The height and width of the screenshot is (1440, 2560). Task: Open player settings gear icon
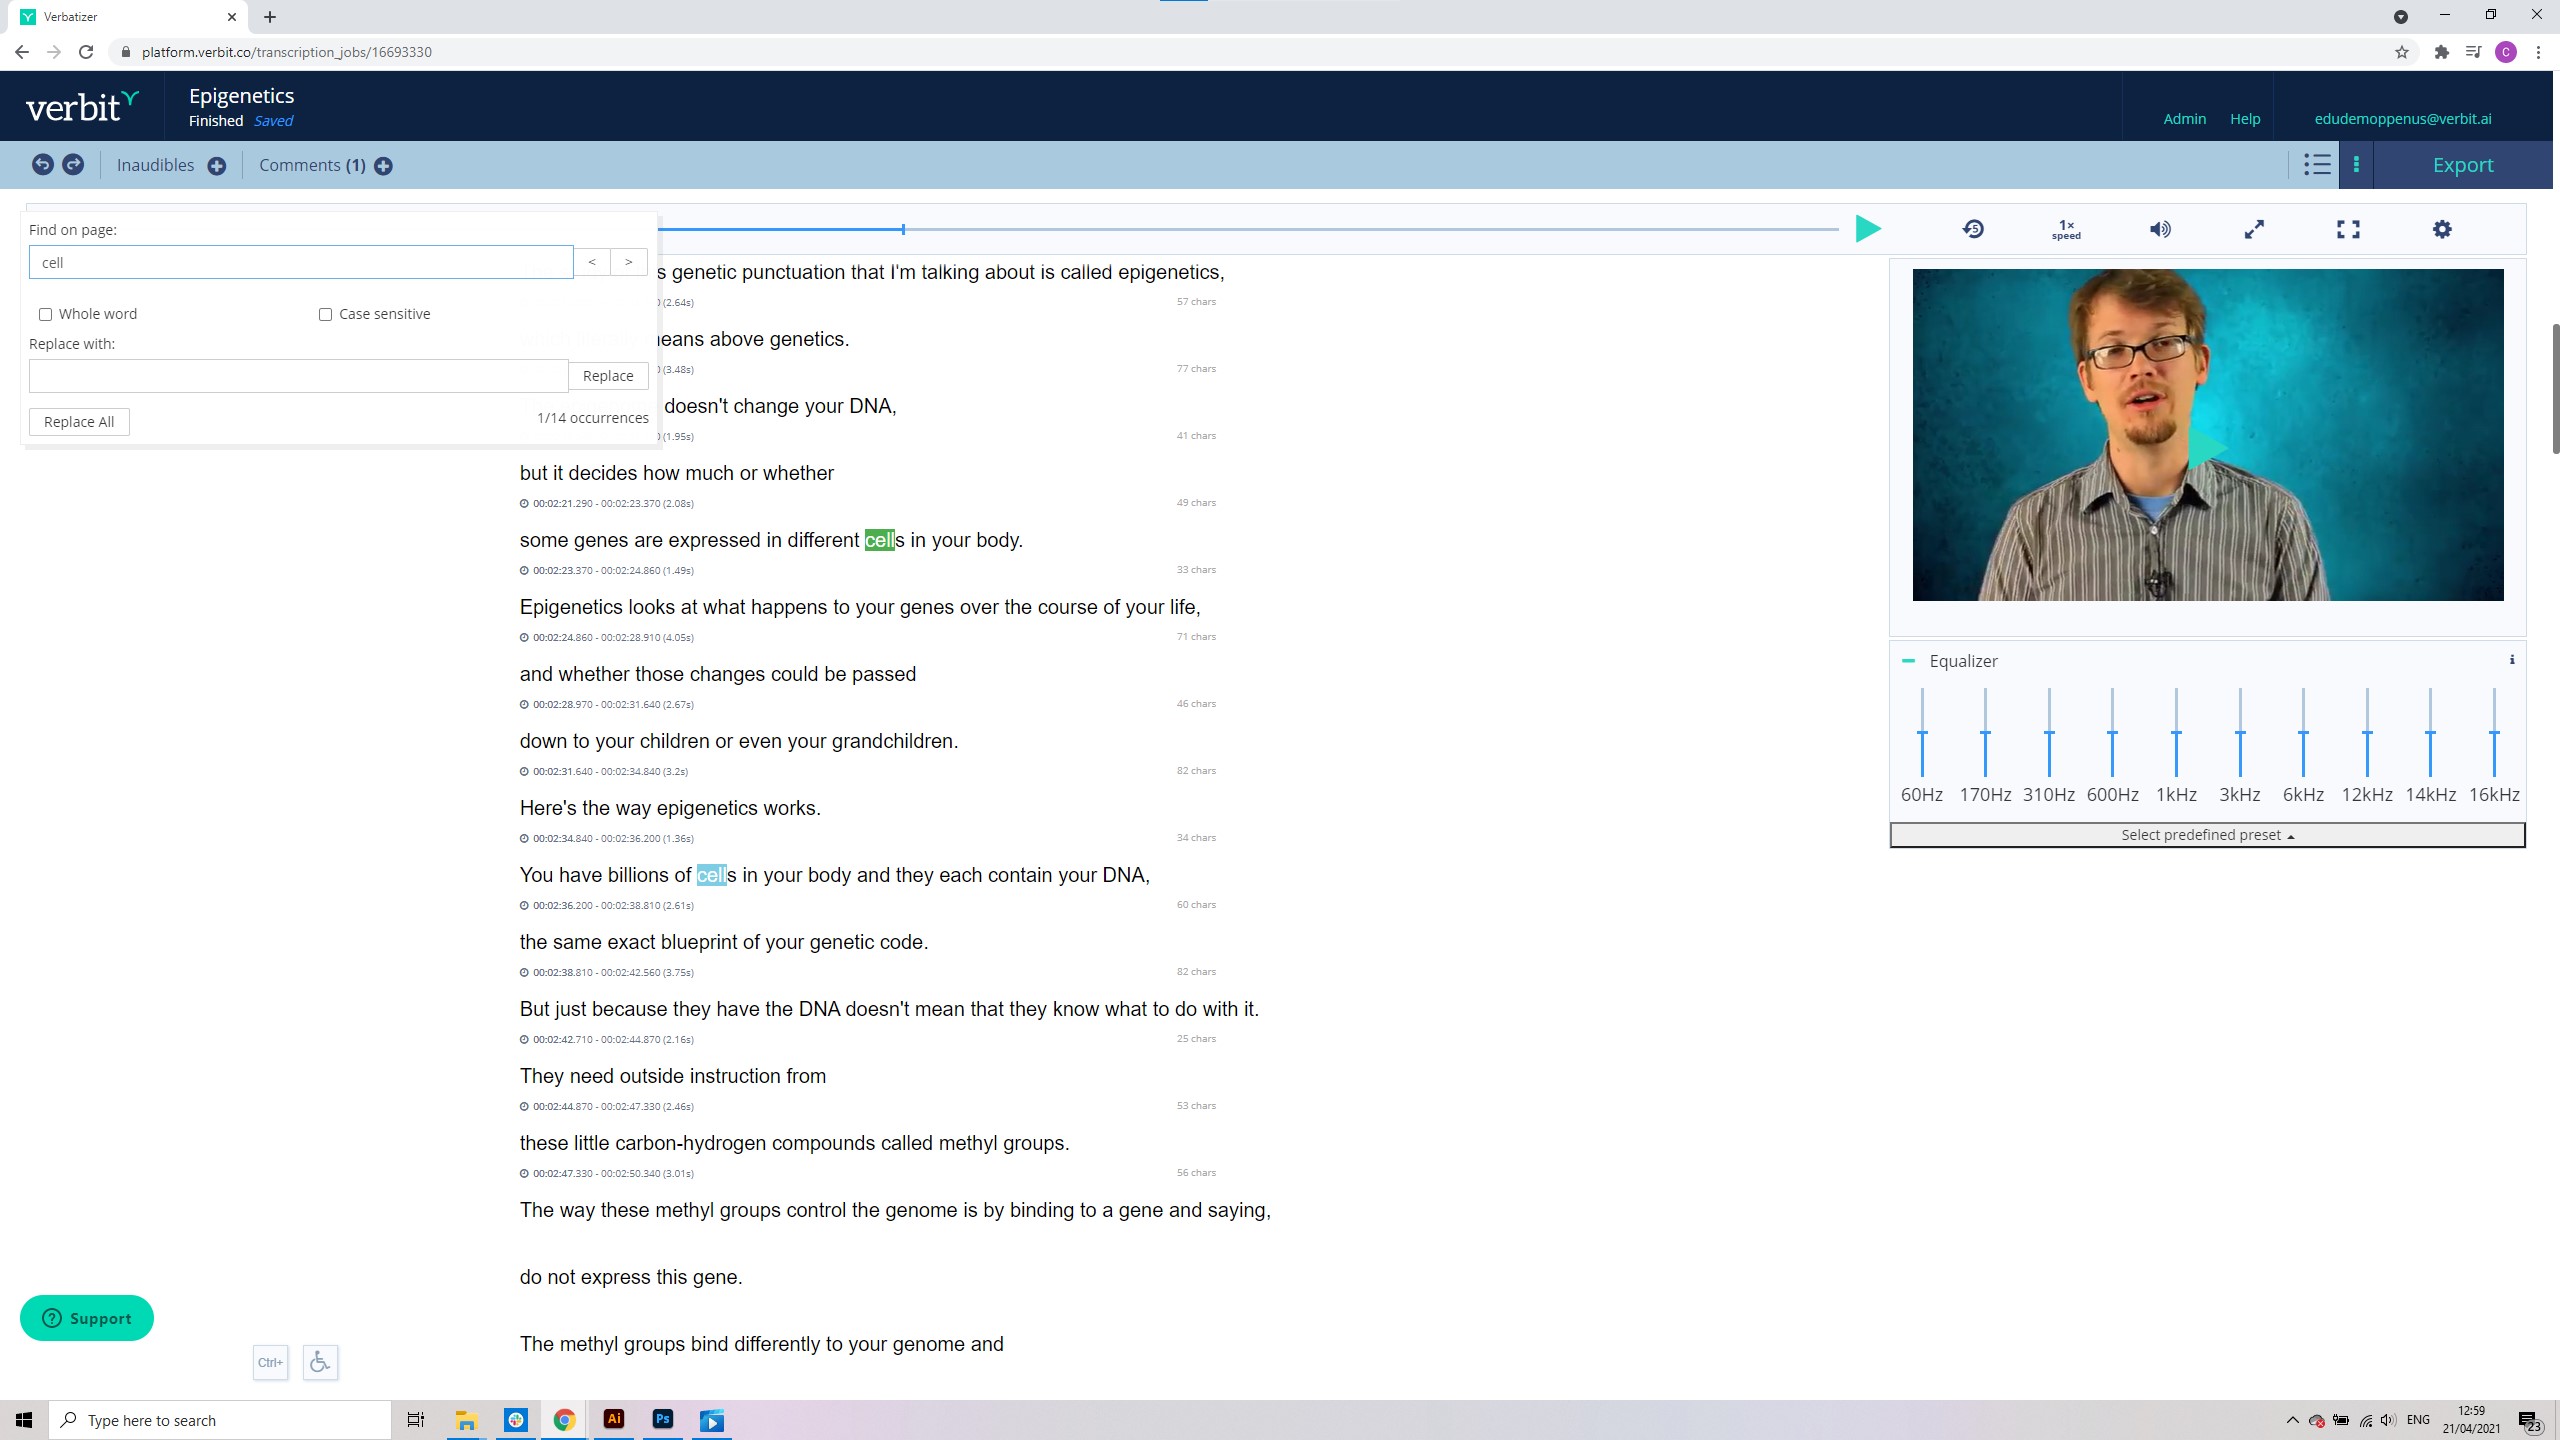pos(2442,229)
